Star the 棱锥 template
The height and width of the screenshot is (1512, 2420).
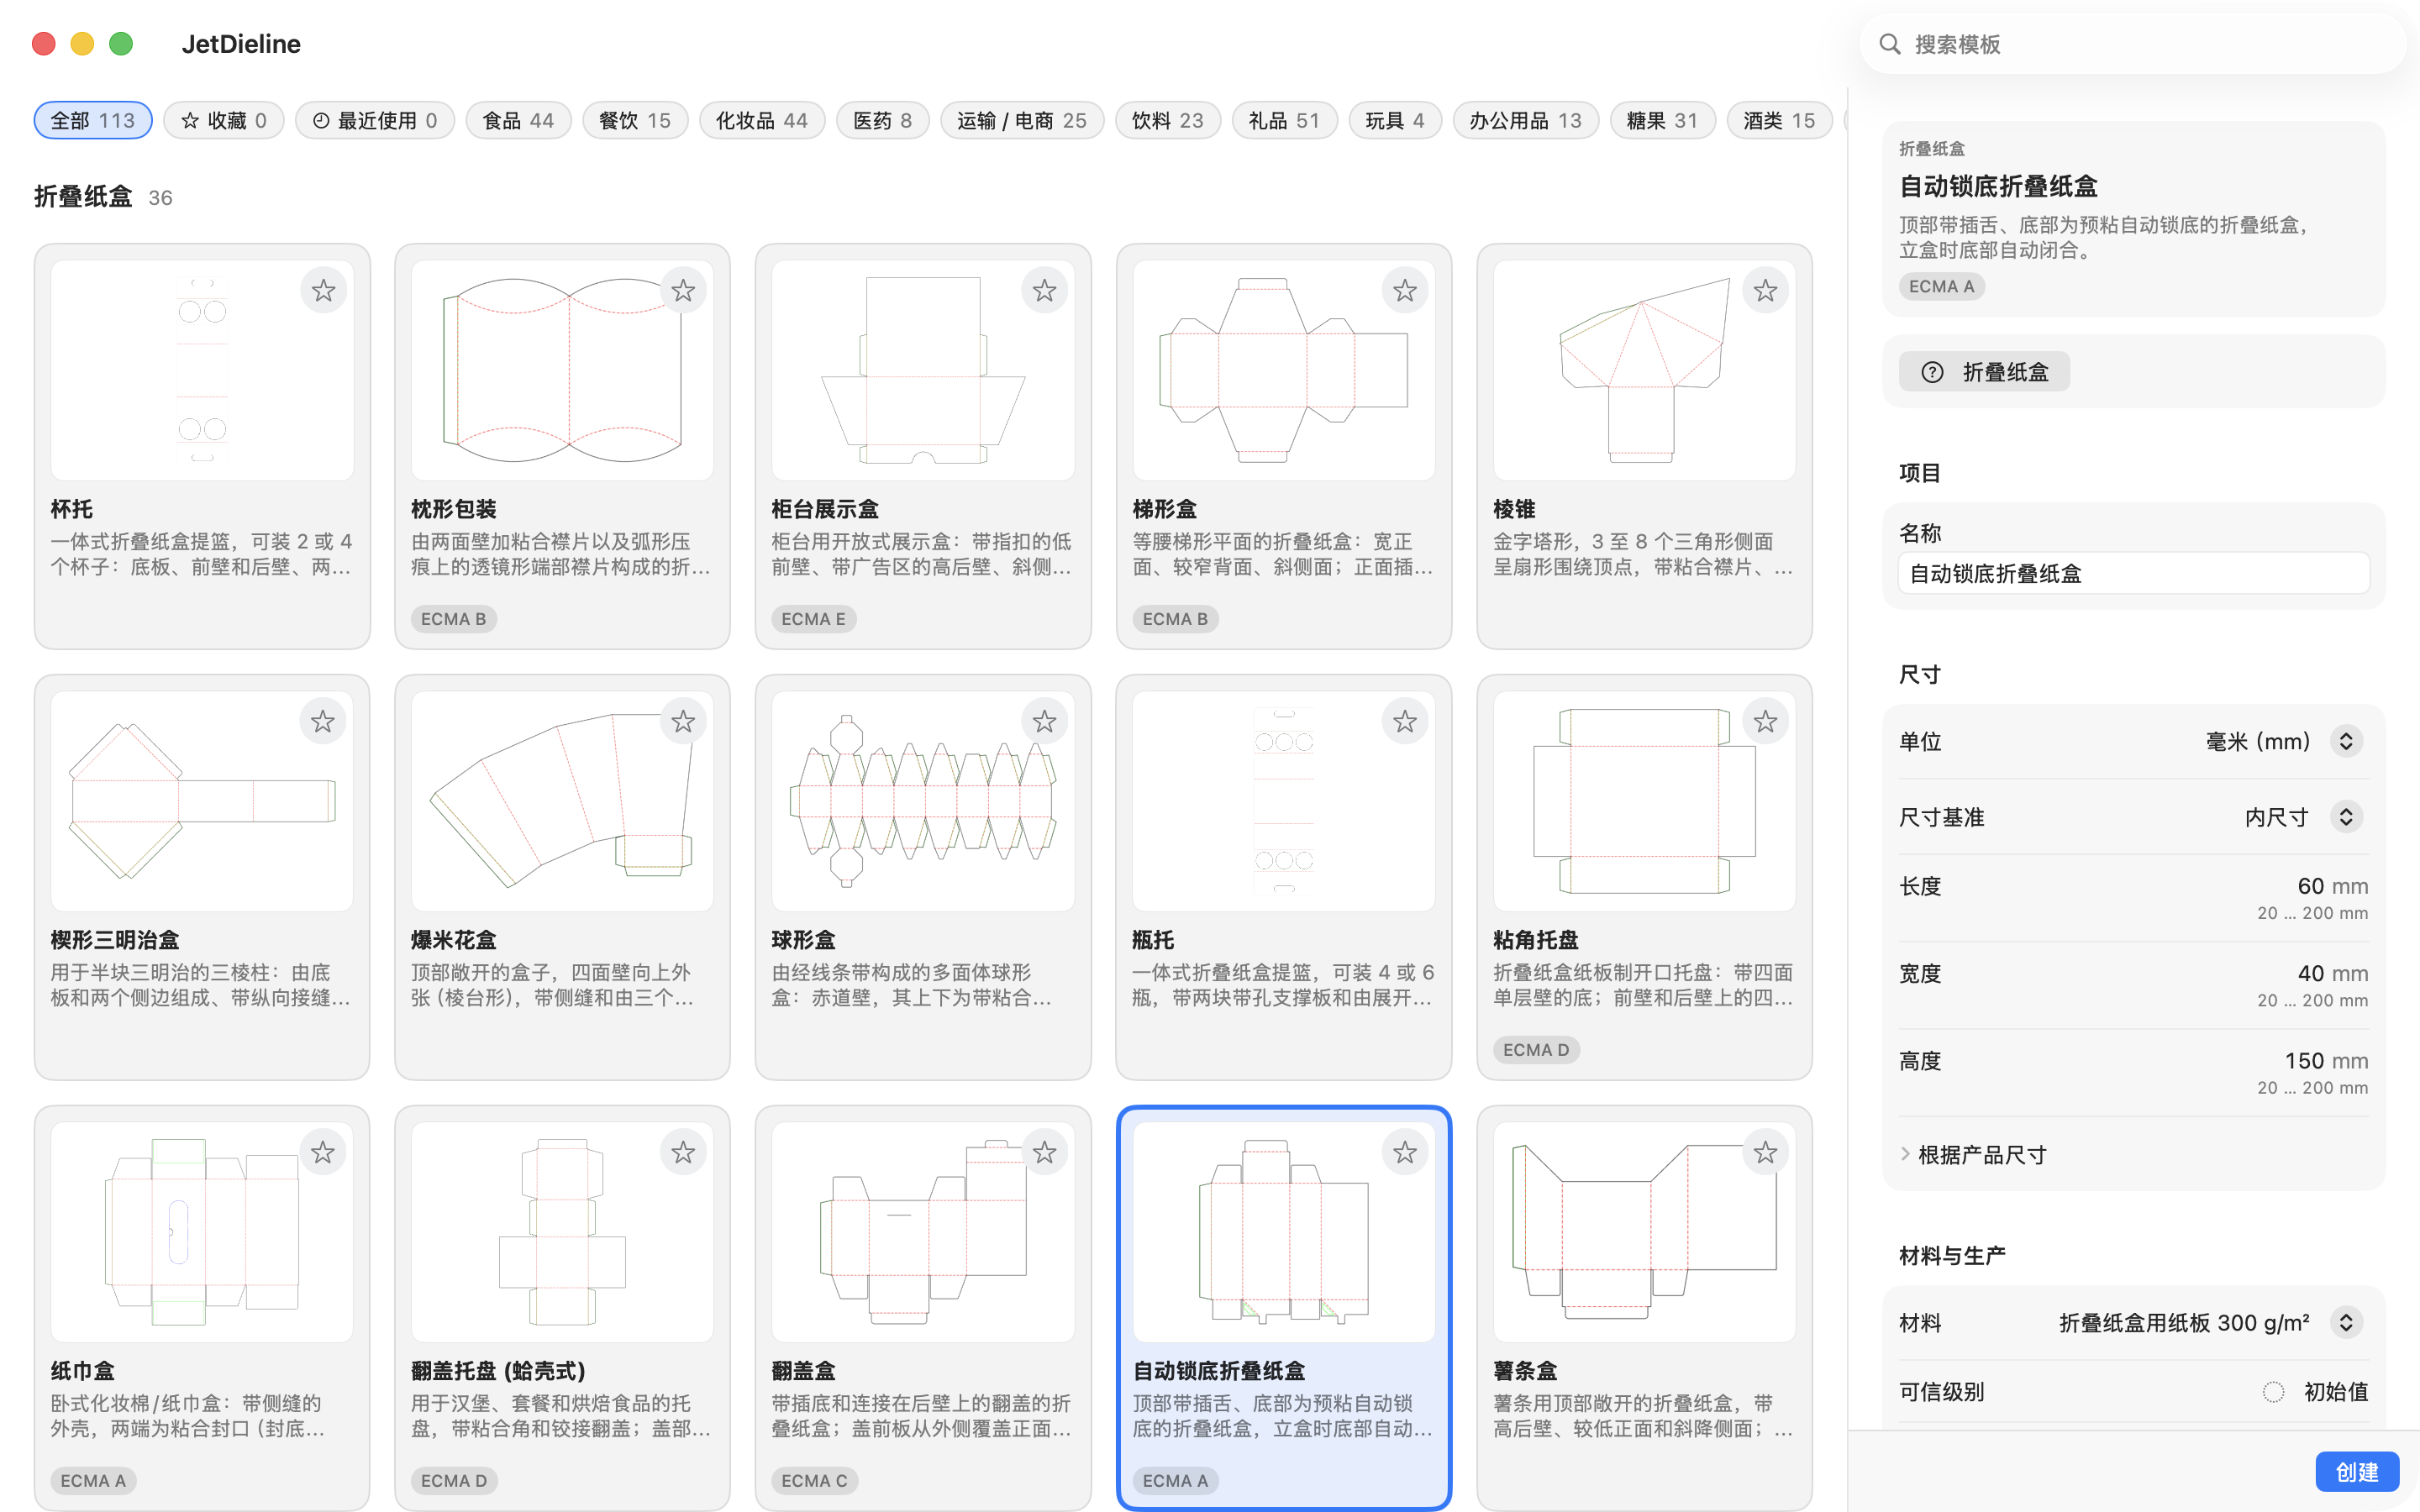(1765, 291)
